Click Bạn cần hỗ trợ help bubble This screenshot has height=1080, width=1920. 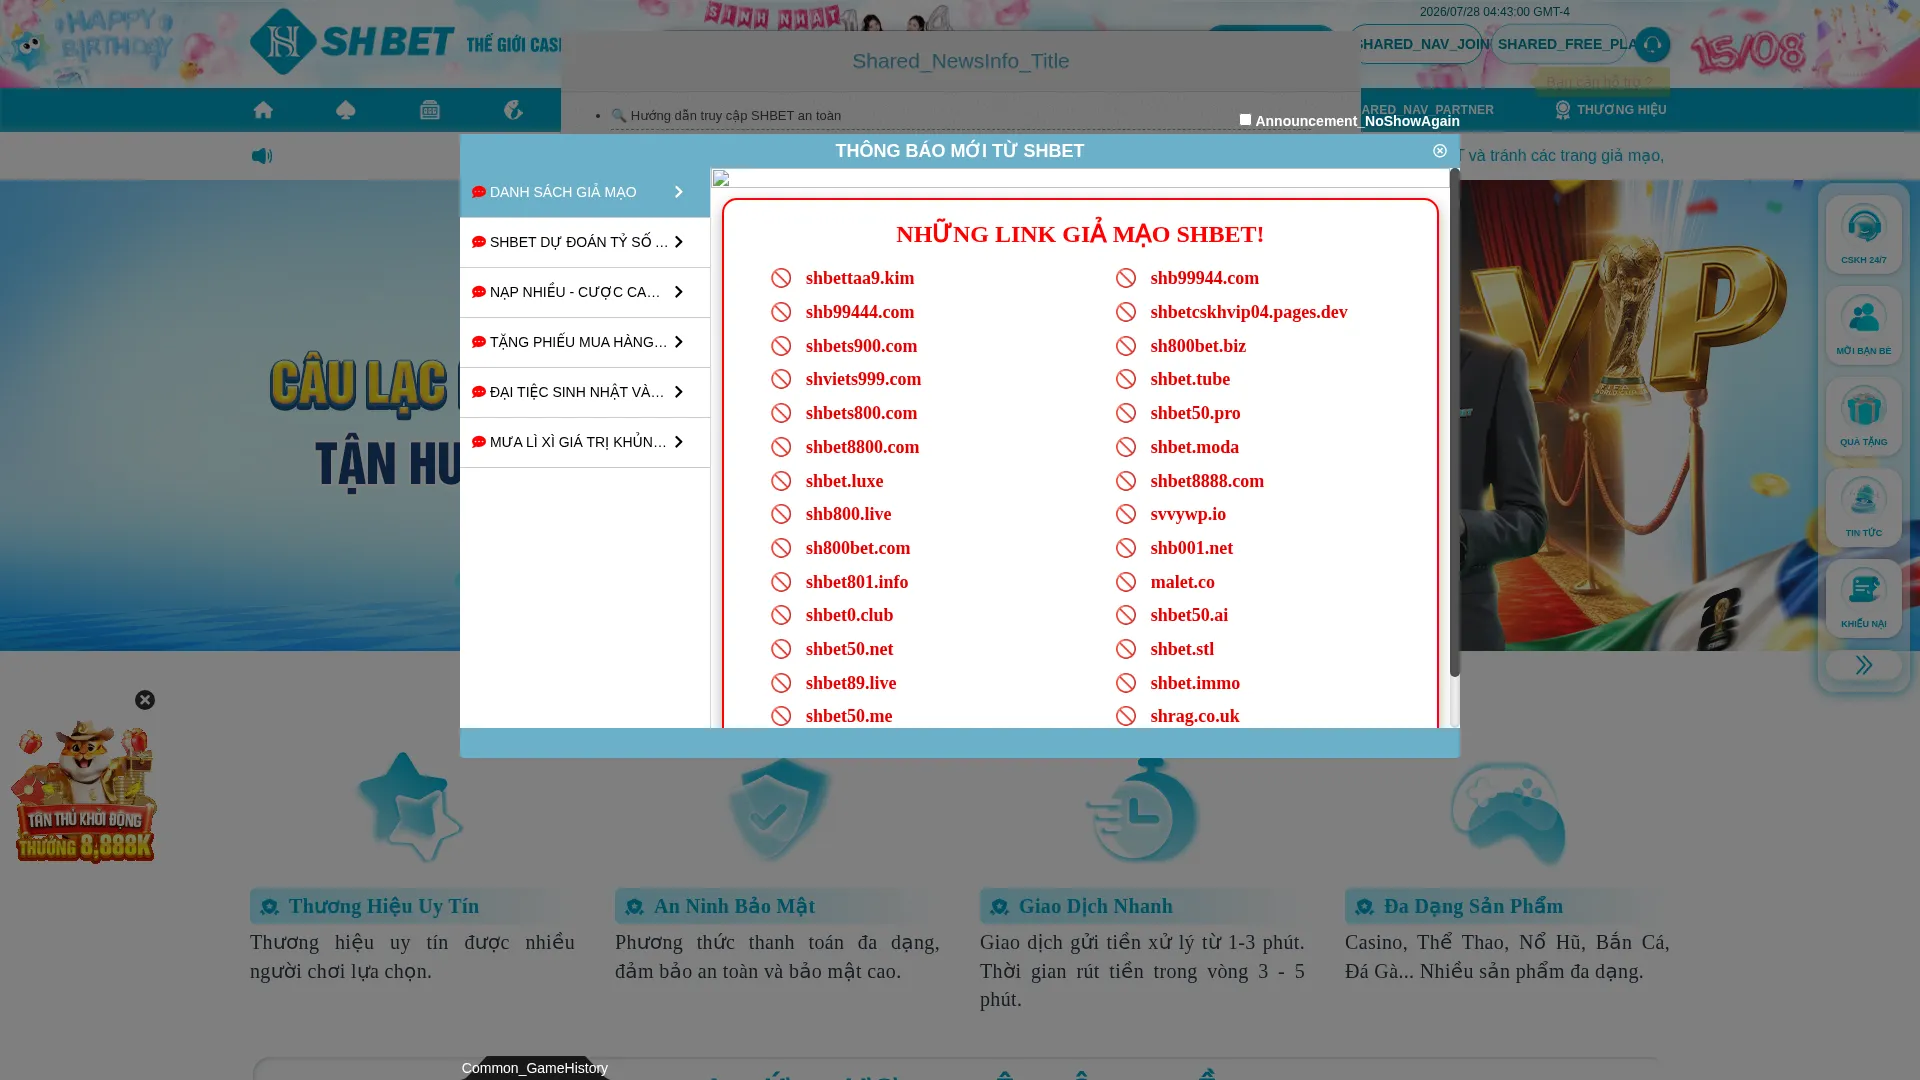(1600, 82)
